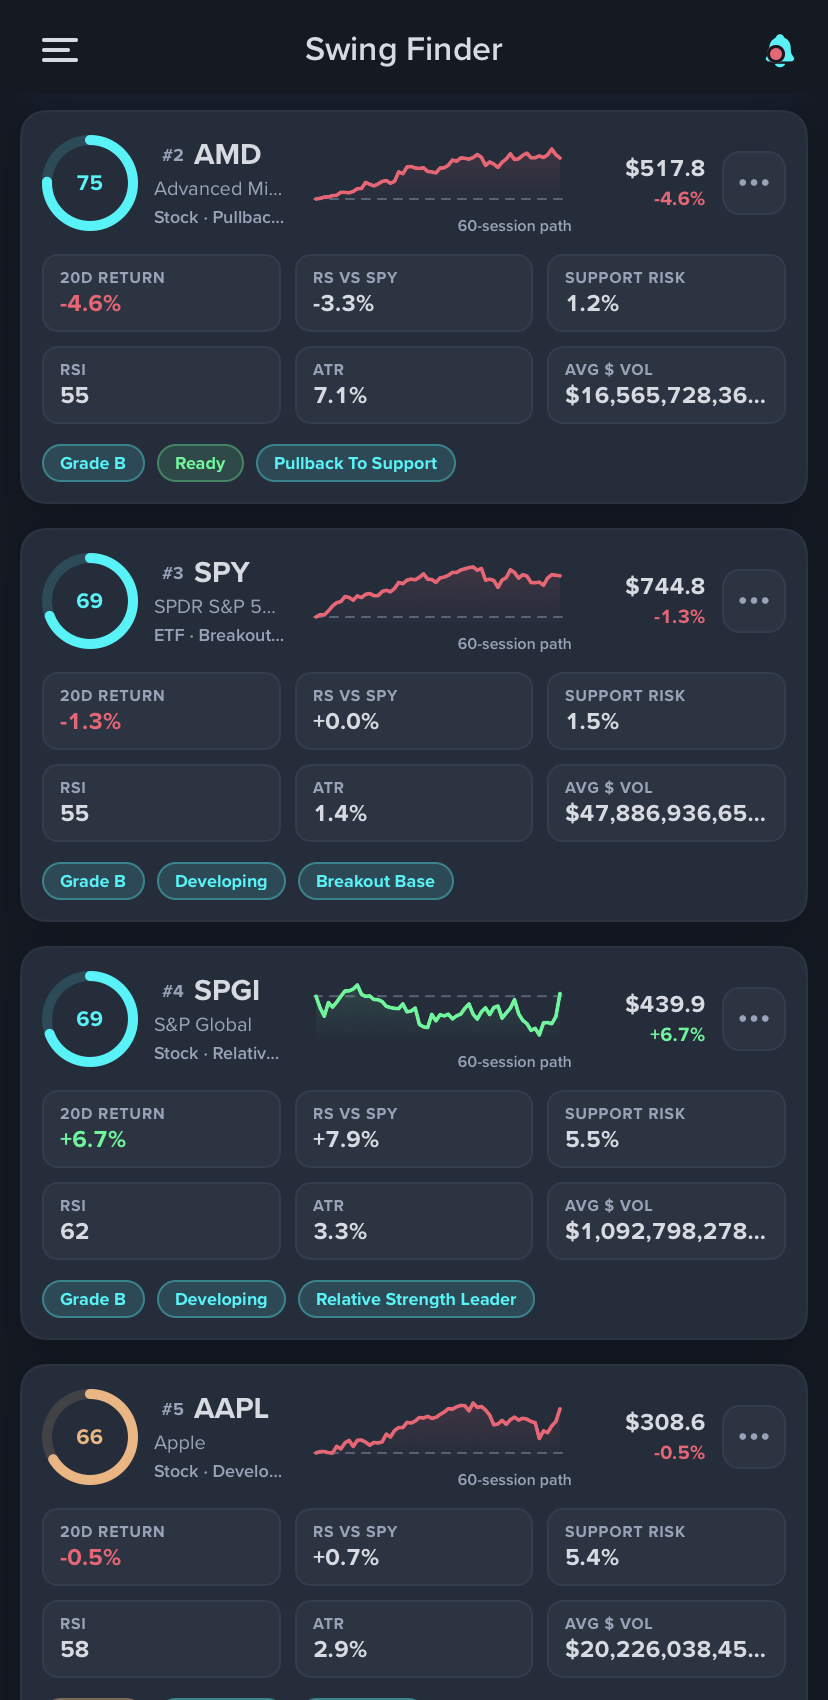Tap AAPL 20D Return -0.5% tile
Viewport: 828px width, 1700px height.
(x=161, y=1547)
